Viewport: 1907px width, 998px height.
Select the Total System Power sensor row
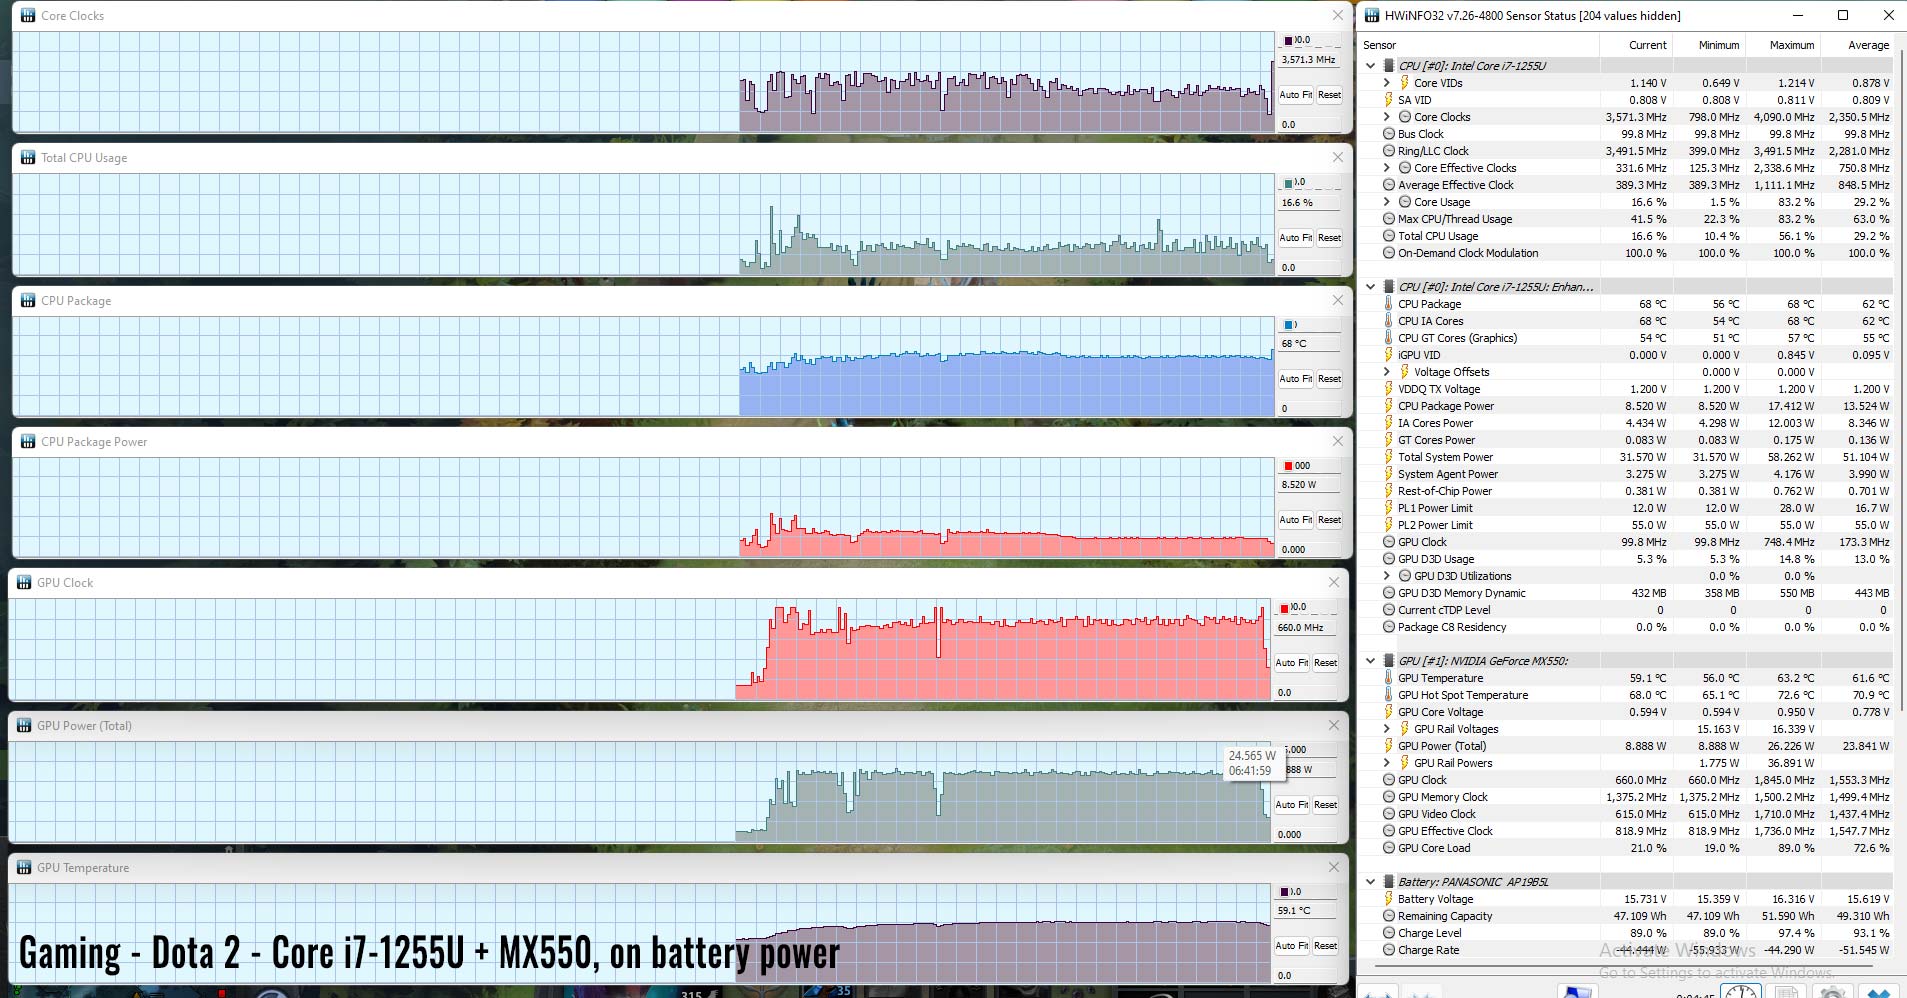[1625, 457]
